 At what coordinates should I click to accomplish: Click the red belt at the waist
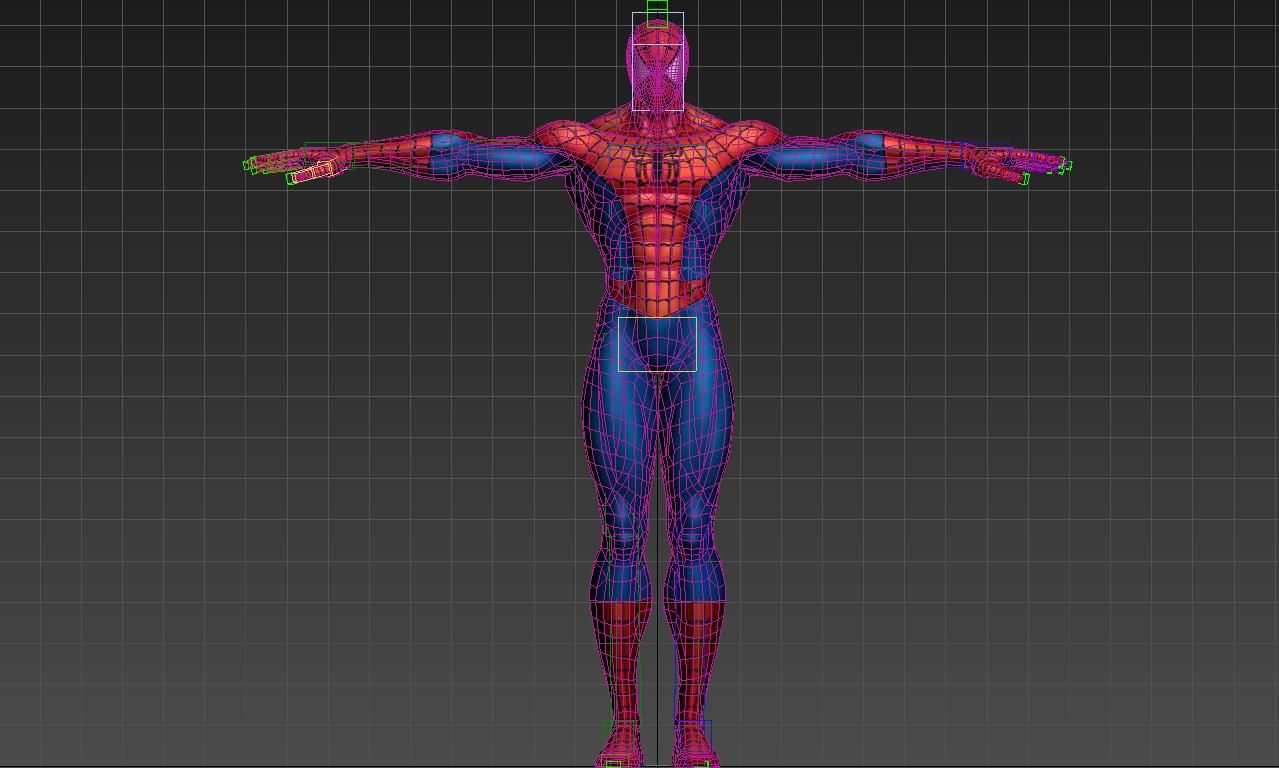(x=657, y=295)
